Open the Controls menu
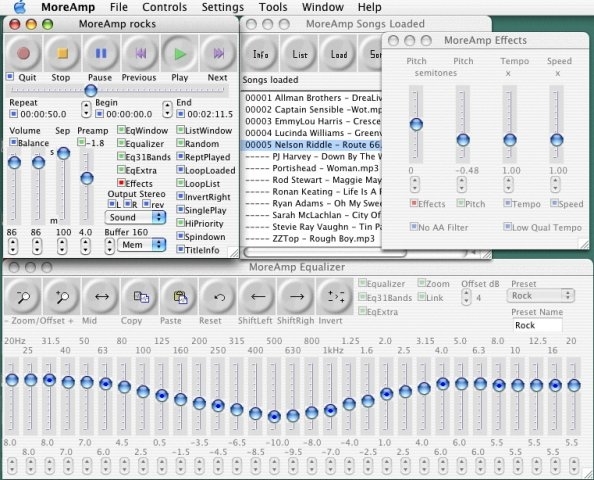 [164, 7]
